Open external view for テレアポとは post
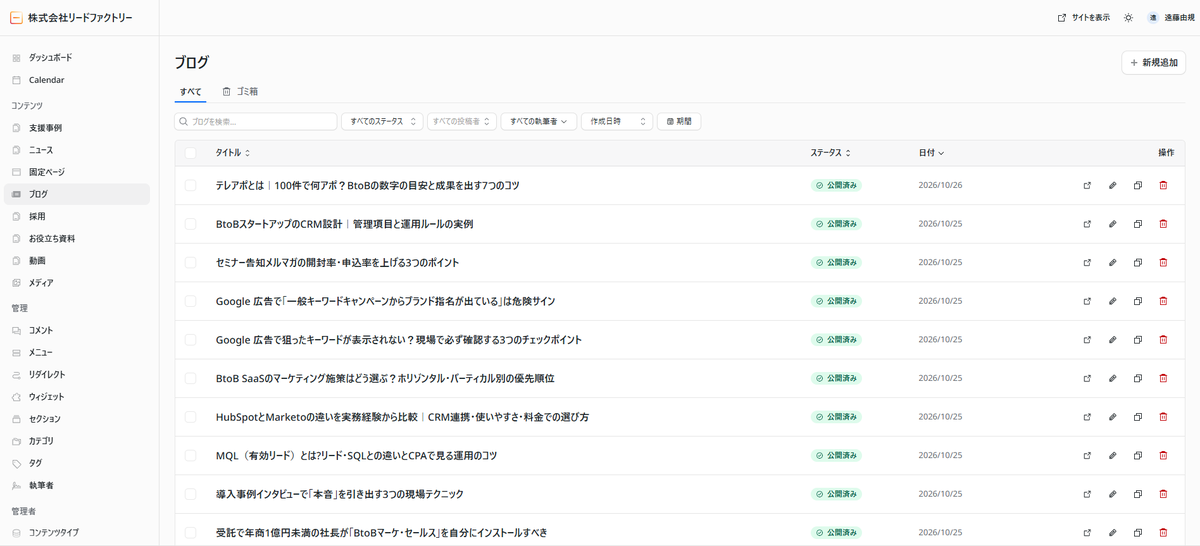The width and height of the screenshot is (1200, 546). click(x=1087, y=185)
